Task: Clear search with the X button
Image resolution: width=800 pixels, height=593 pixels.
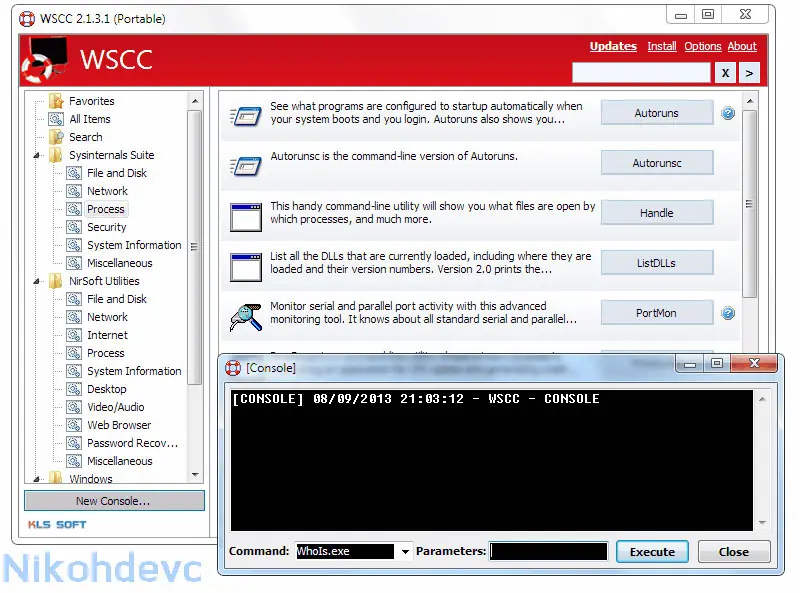Action: [x=725, y=73]
